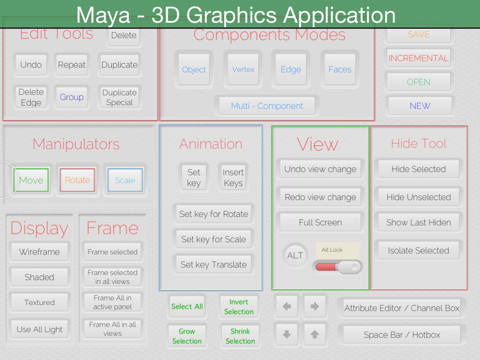This screenshot has height=360, width=480.
Task: Click Frame All in all views
Action: (x=113, y=329)
